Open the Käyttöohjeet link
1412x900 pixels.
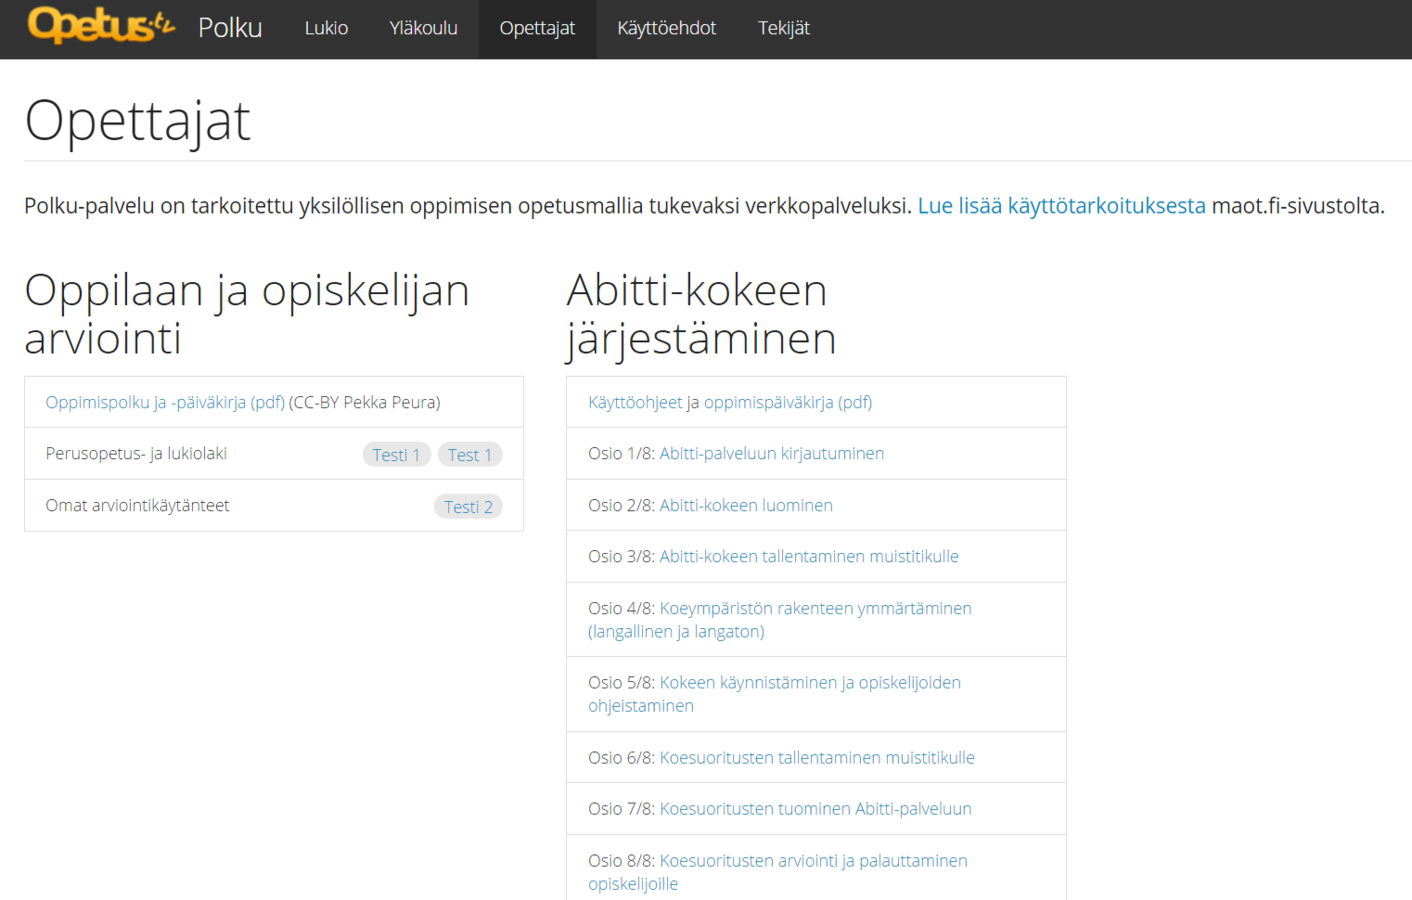635,402
